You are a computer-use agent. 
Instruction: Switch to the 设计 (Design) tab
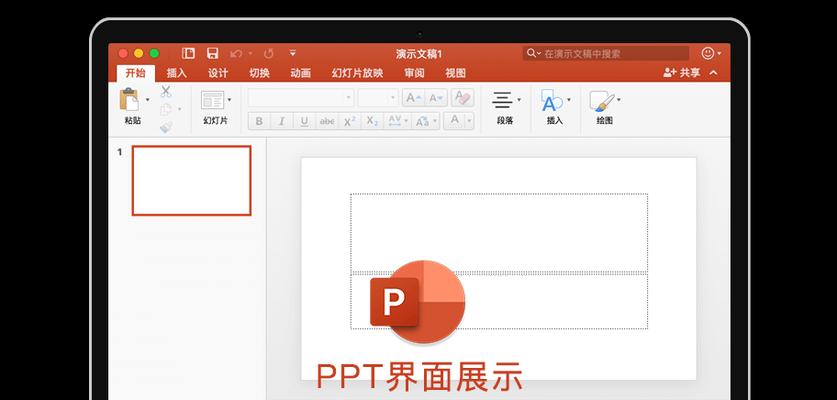[x=218, y=73]
